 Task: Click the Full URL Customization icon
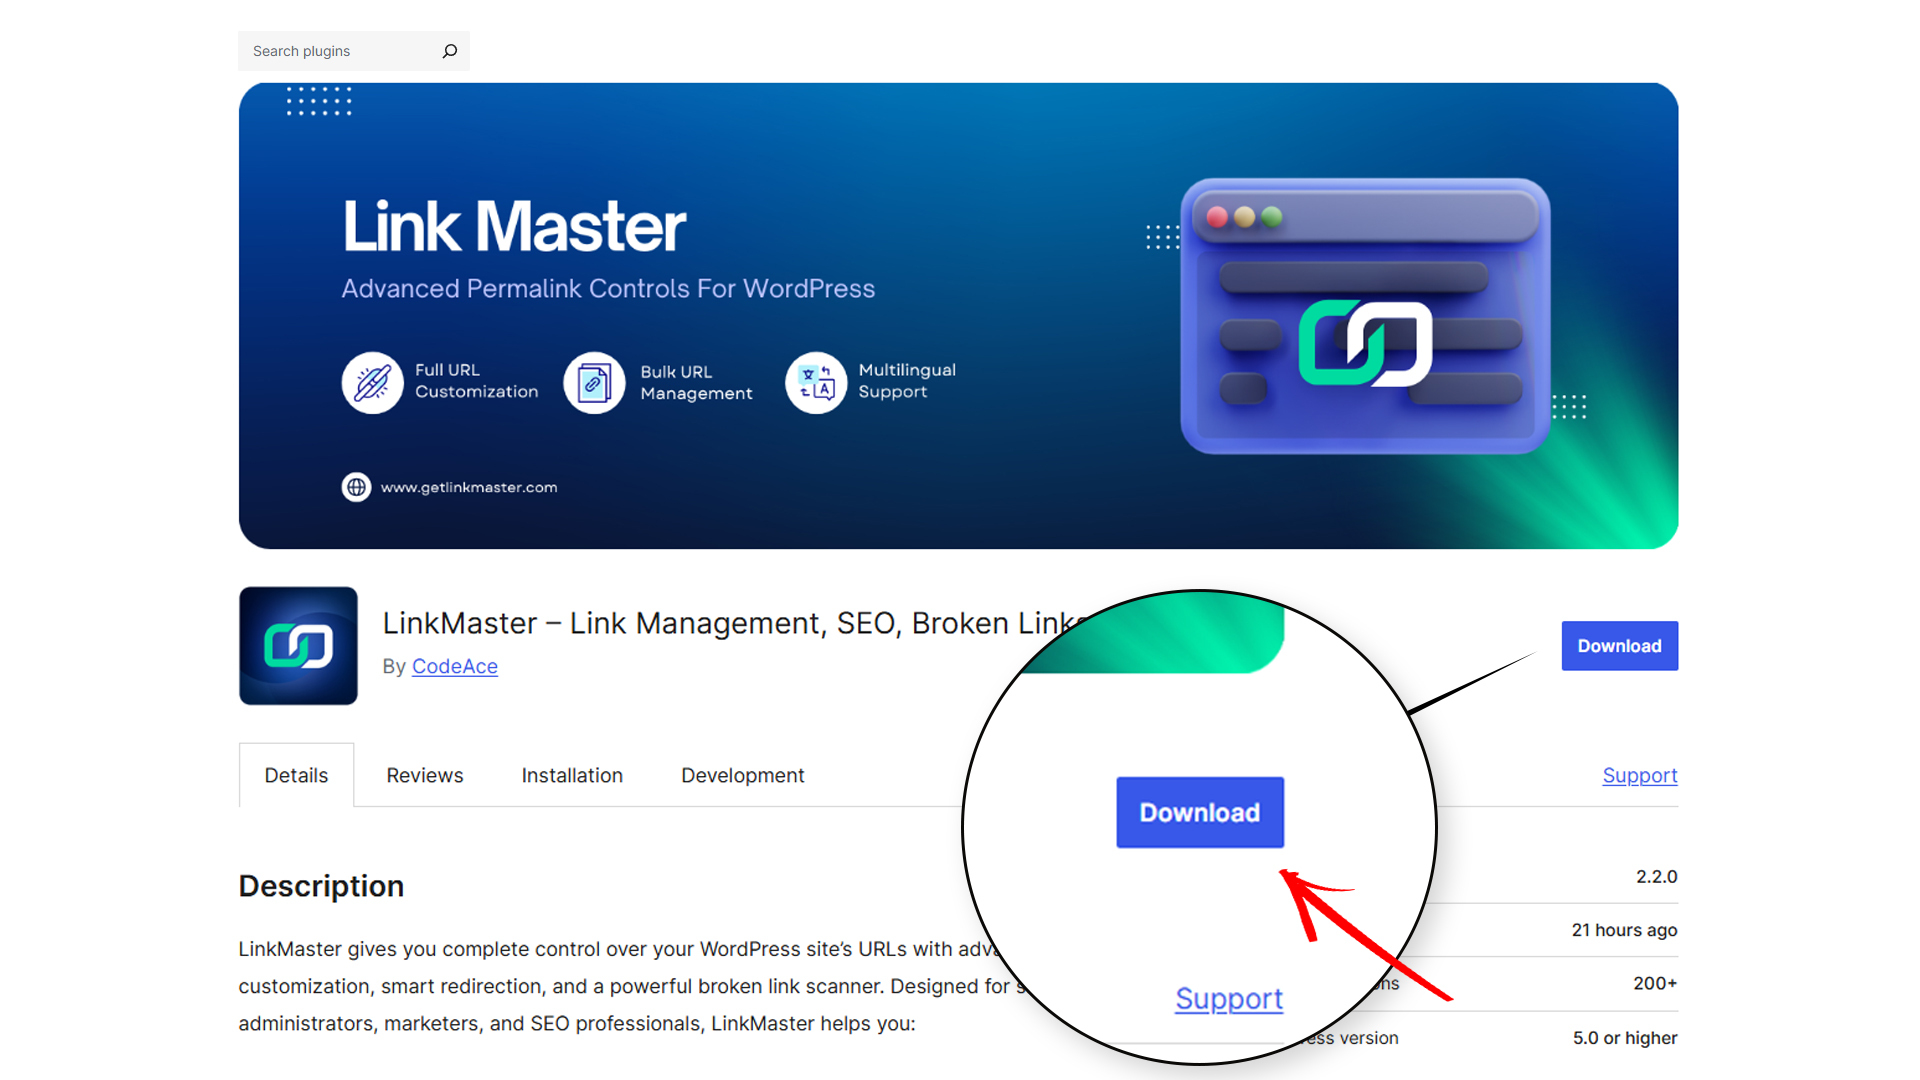point(372,382)
